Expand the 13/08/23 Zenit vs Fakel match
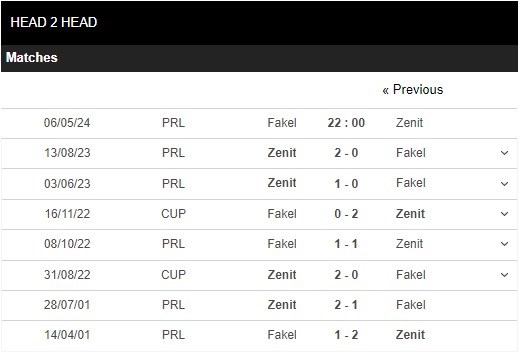The width and height of the screenshot is (519, 362). (504, 153)
